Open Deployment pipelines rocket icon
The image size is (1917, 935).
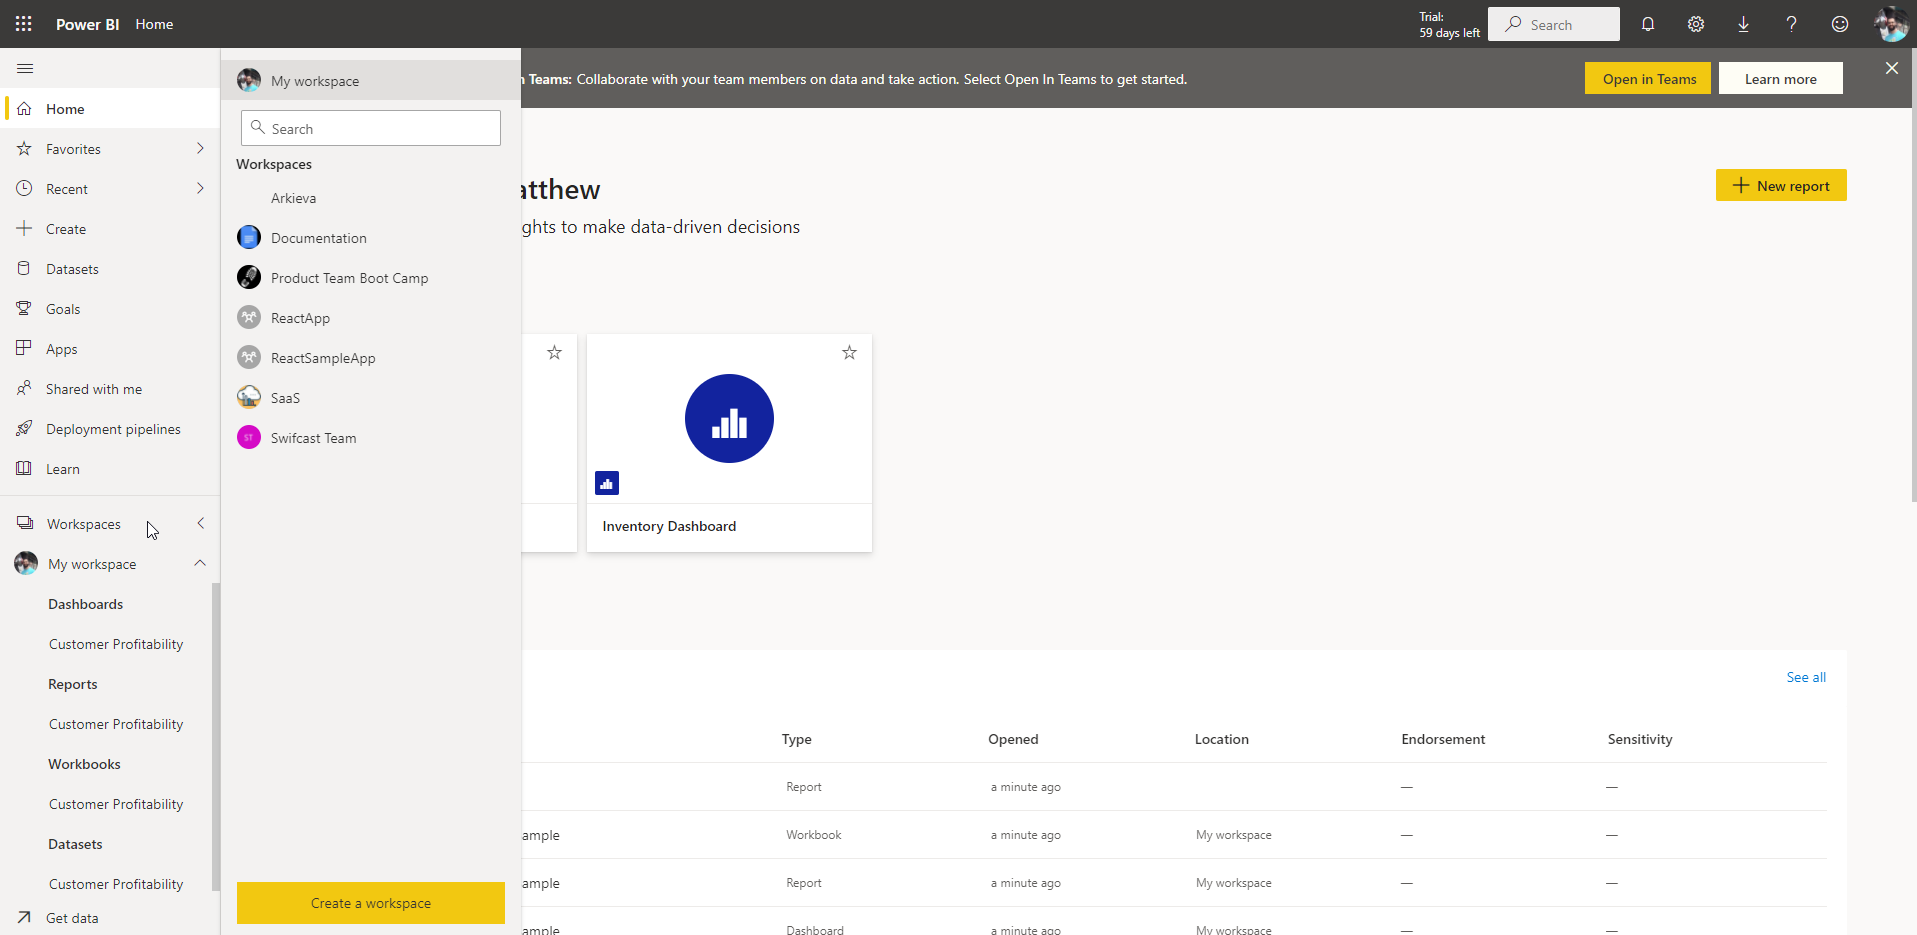coord(24,428)
